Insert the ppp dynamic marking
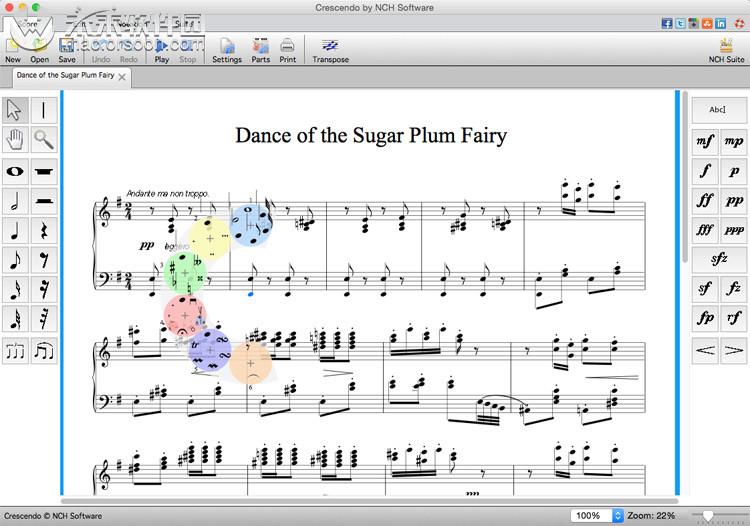 (x=734, y=230)
